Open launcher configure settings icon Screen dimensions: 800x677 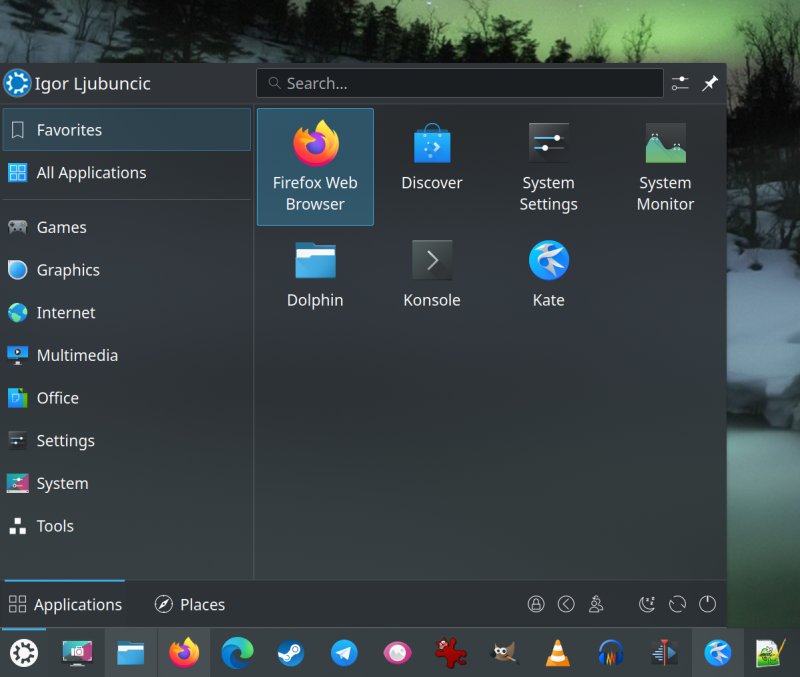click(681, 84)
